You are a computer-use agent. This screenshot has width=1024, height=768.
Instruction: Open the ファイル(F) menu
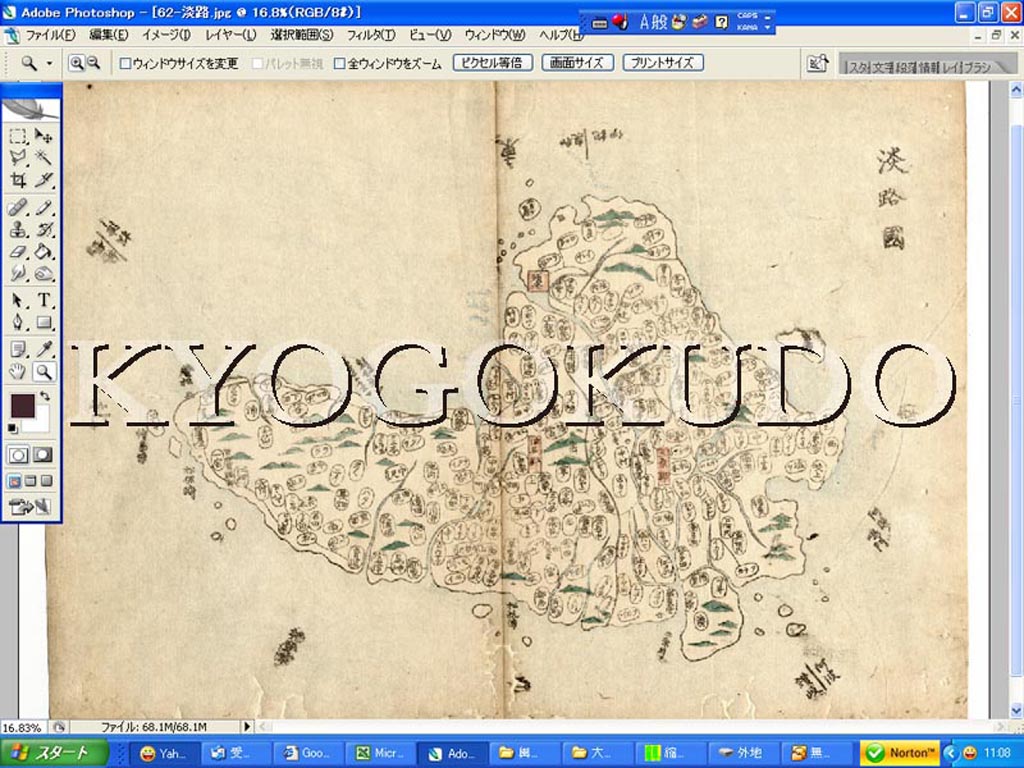click(50, 35)
